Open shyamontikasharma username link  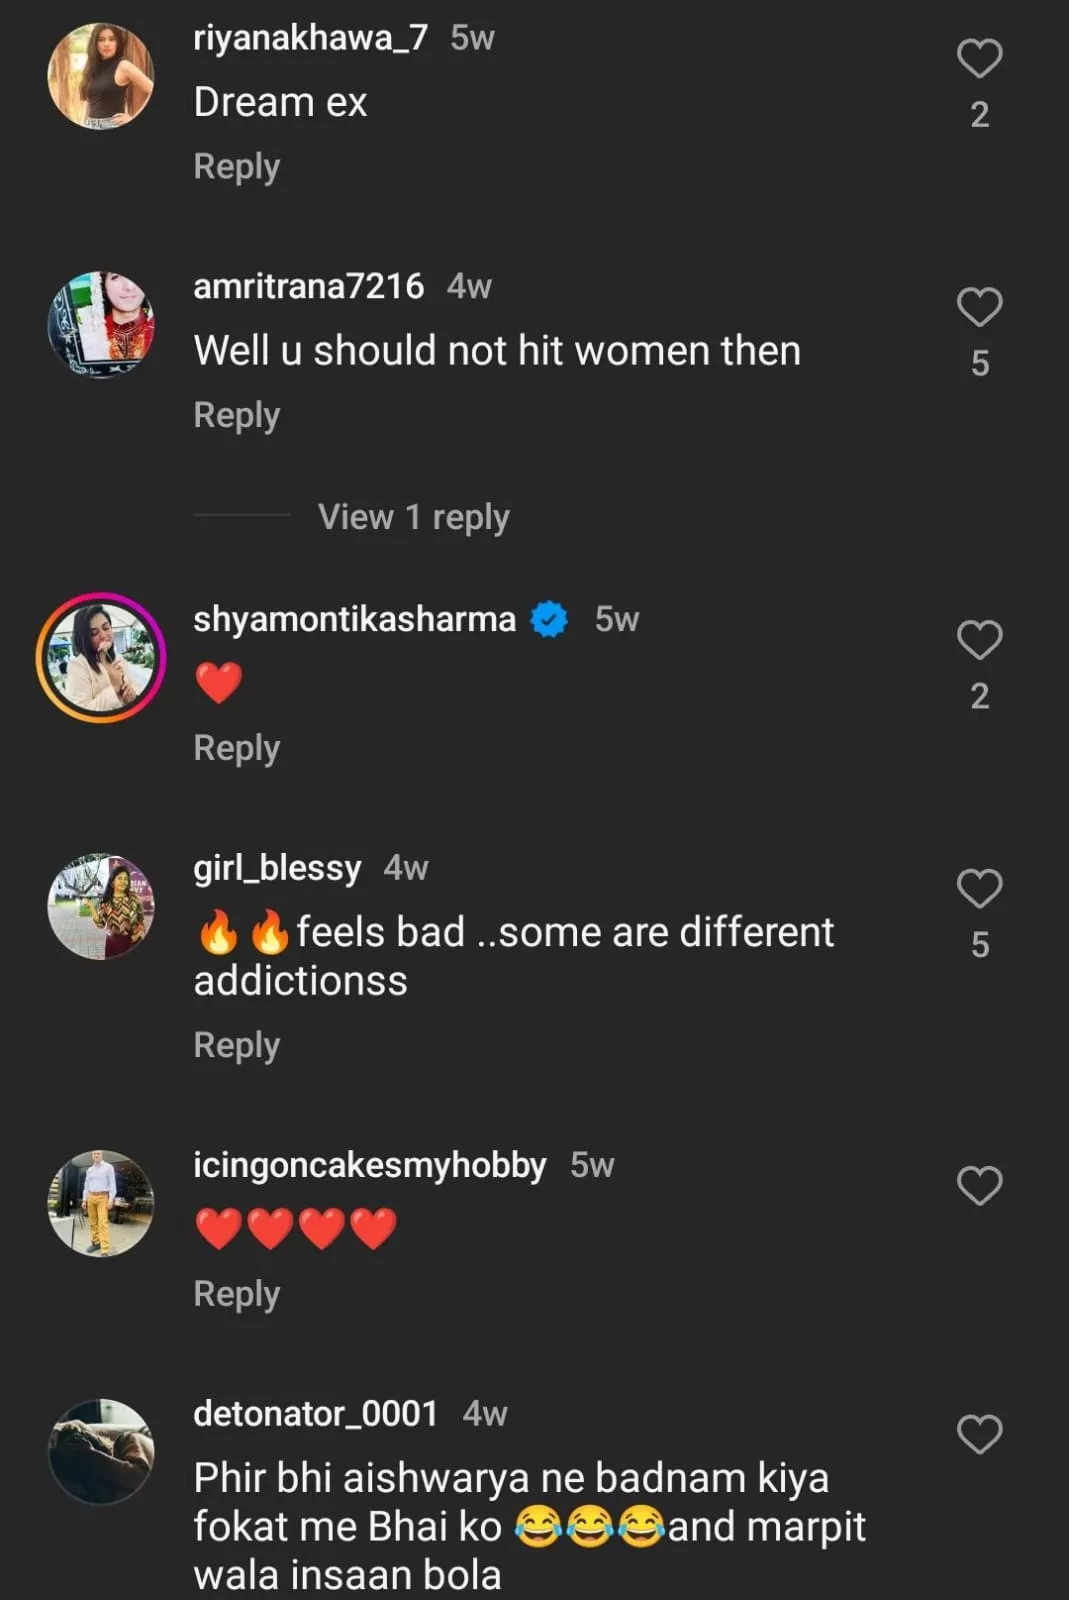(x=354, y=619)
